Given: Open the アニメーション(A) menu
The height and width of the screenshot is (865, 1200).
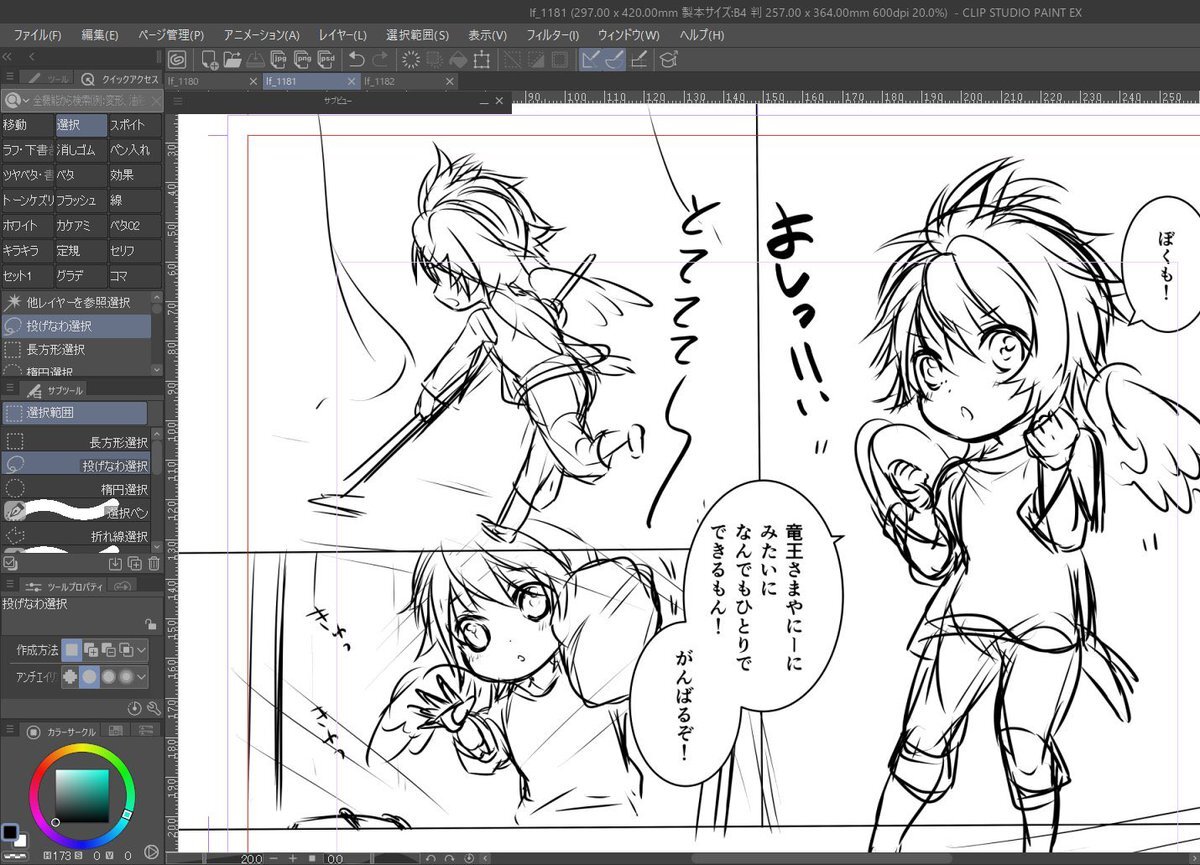Looking at the screenshot, I should pos(262,35).
